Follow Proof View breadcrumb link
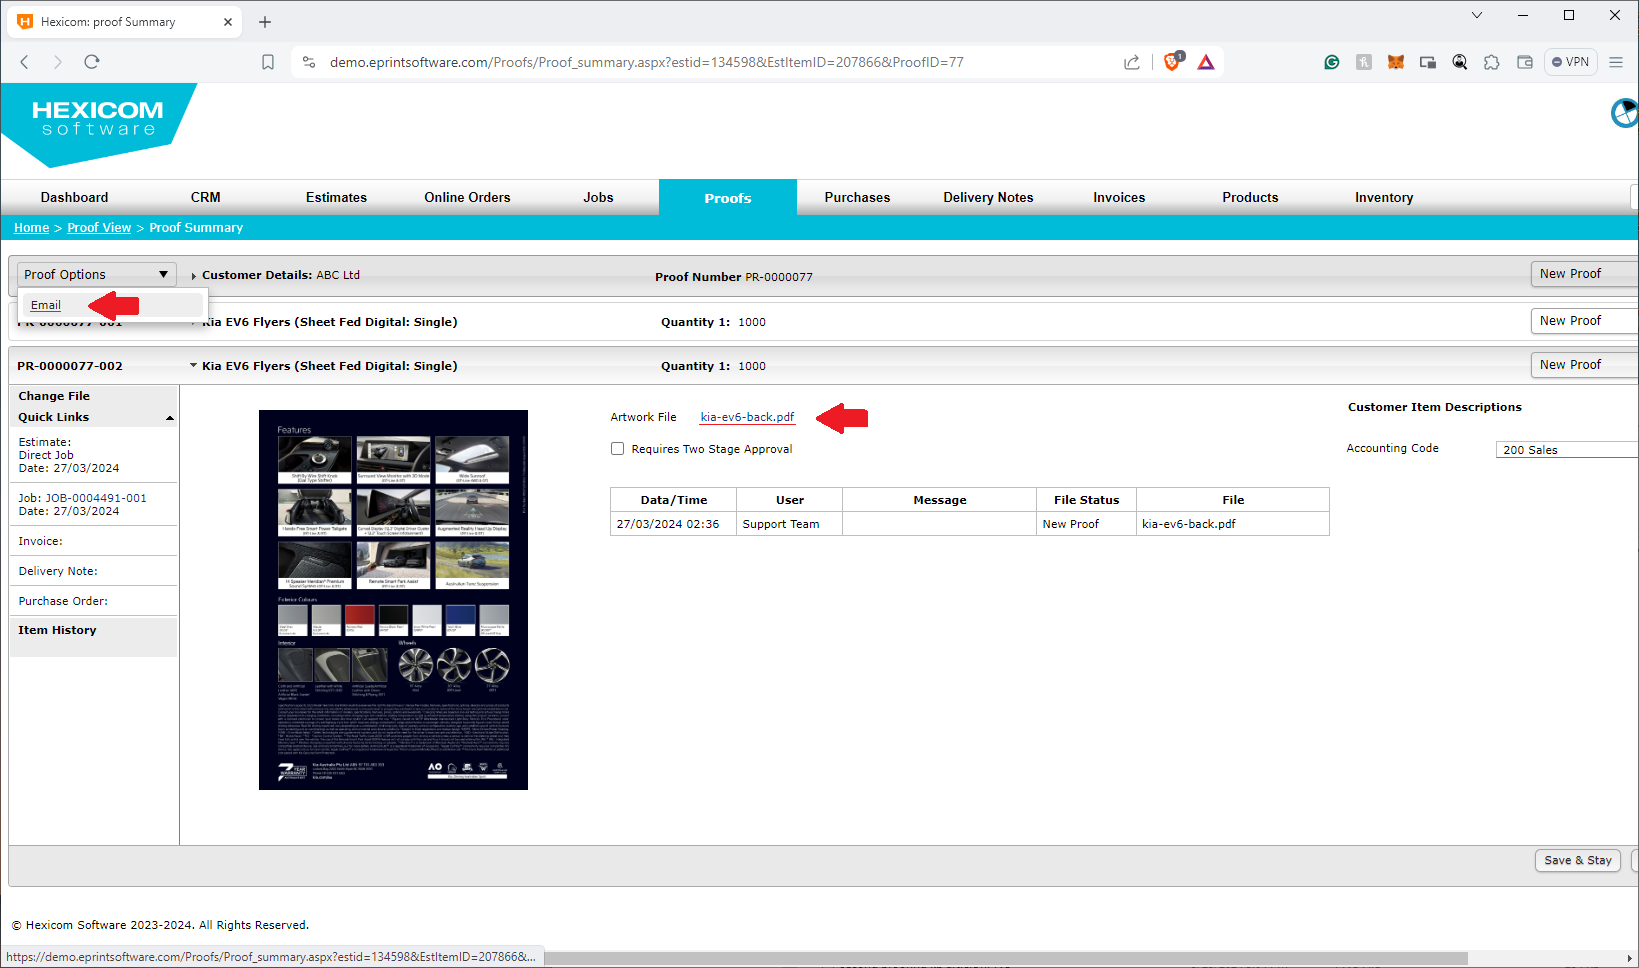 click(x=99, y=228)
